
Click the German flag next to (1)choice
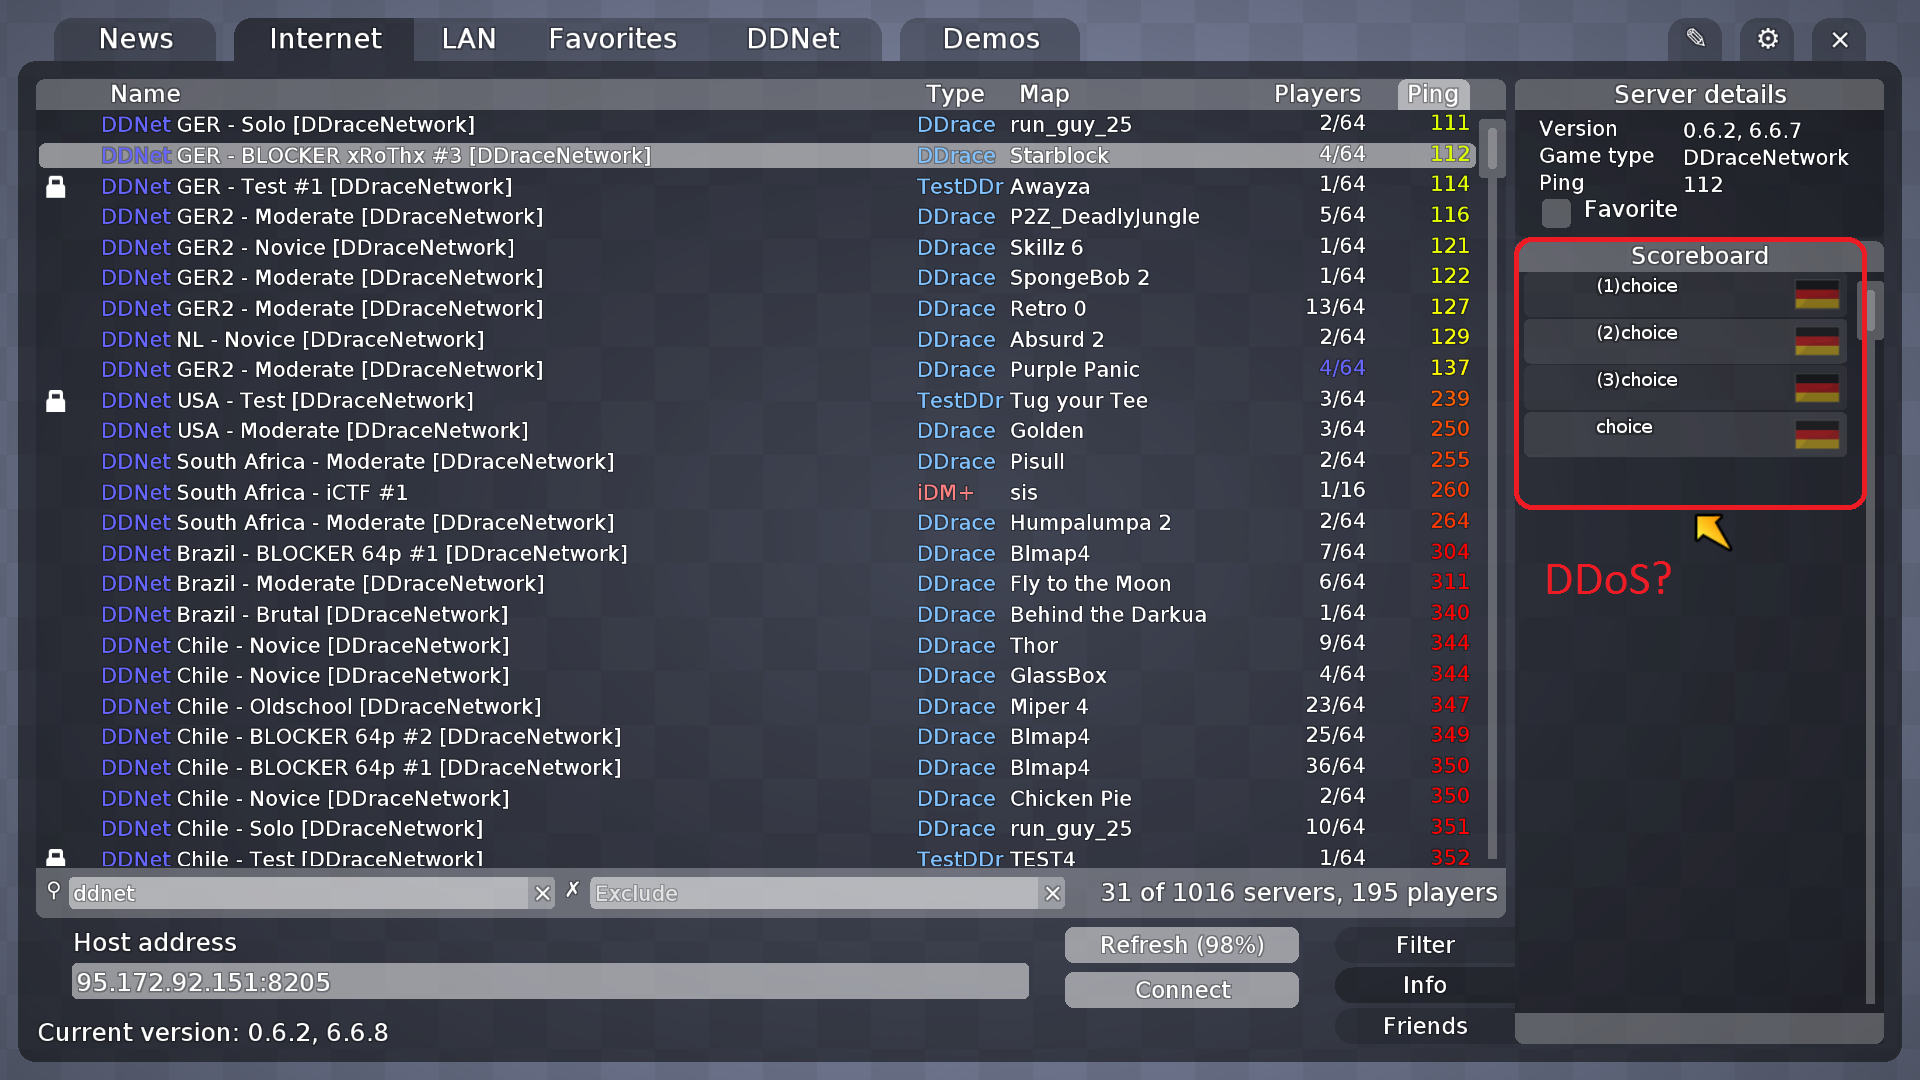click(x=1818, y=293)
